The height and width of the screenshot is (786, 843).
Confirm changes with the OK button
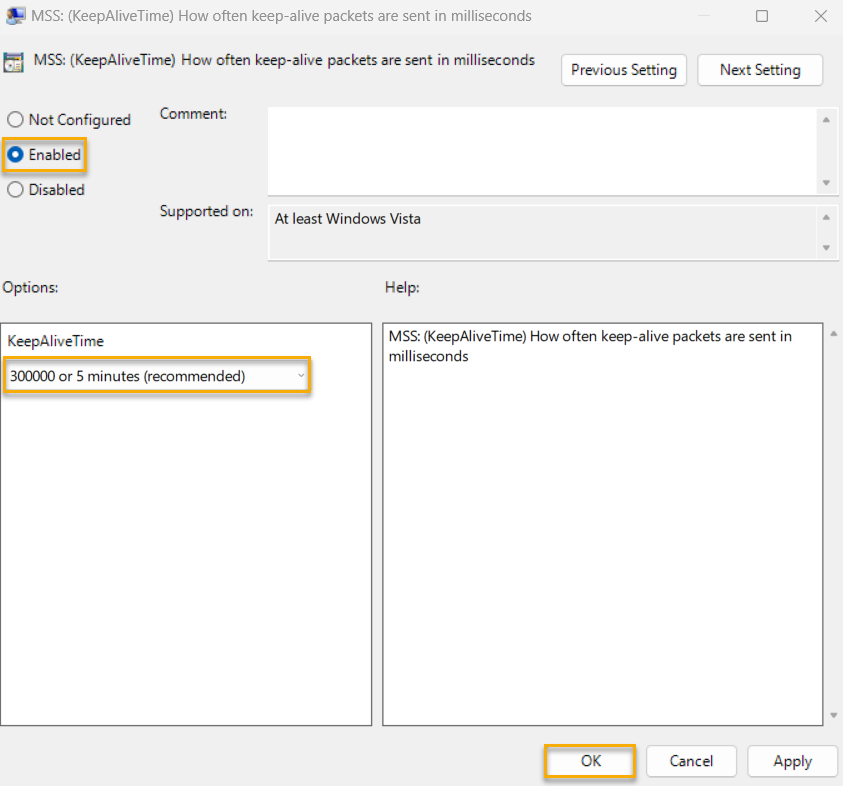(x=589, y=761)
